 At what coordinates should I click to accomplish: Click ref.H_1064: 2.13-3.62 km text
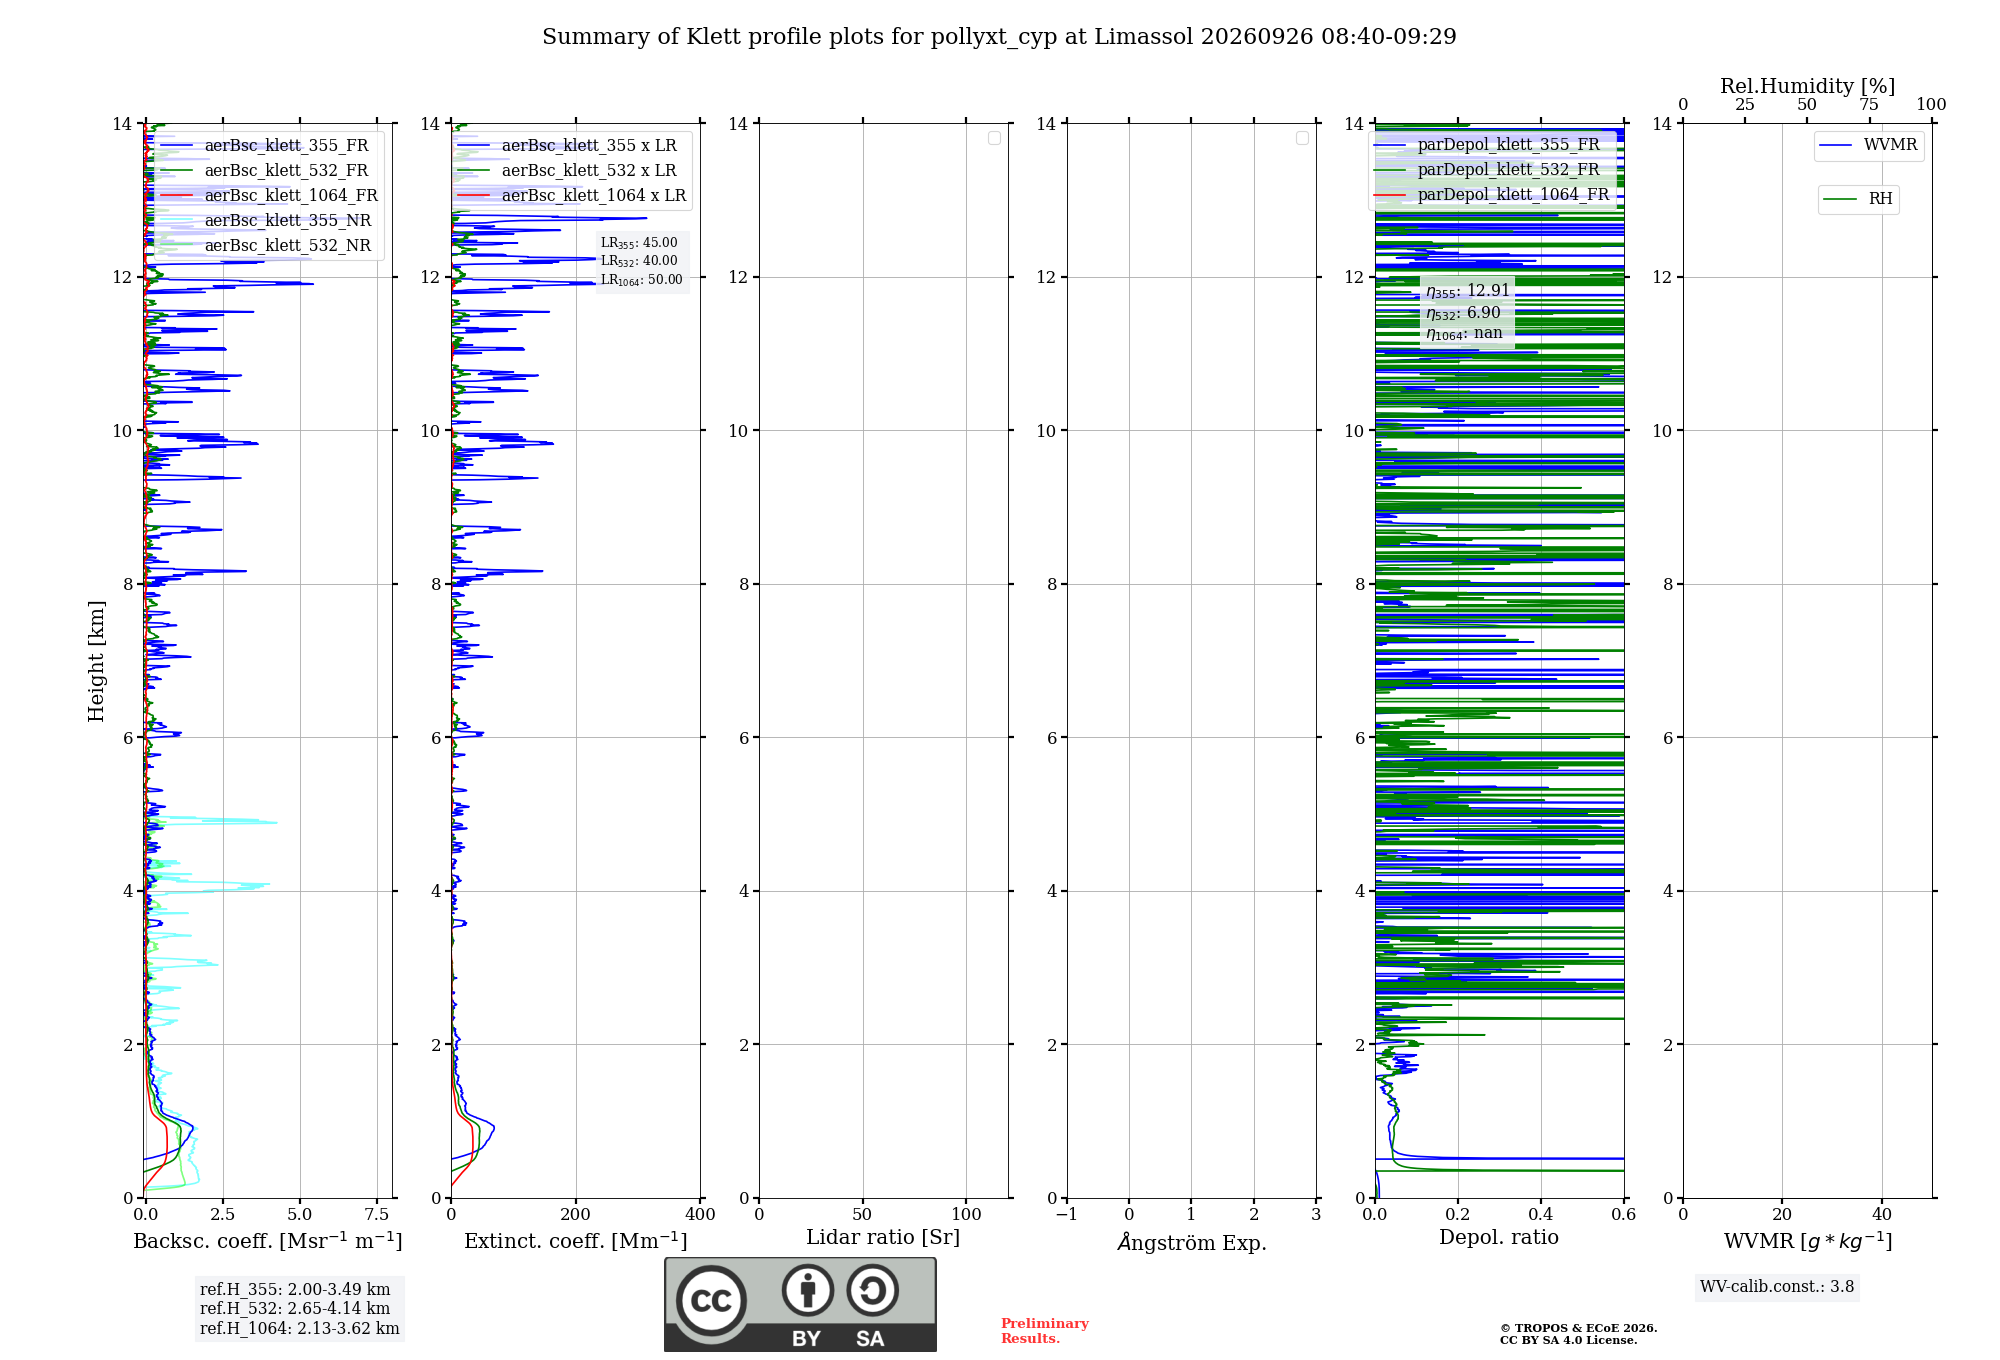pos(299,1329)
